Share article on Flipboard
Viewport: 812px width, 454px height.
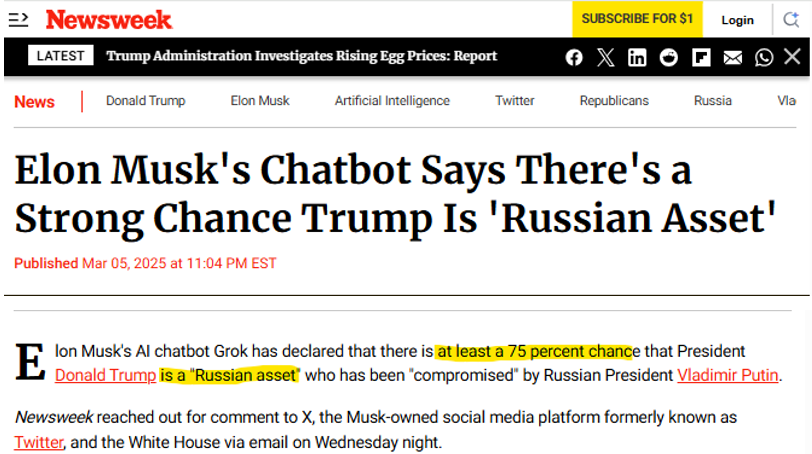click(x=701, y=57)
